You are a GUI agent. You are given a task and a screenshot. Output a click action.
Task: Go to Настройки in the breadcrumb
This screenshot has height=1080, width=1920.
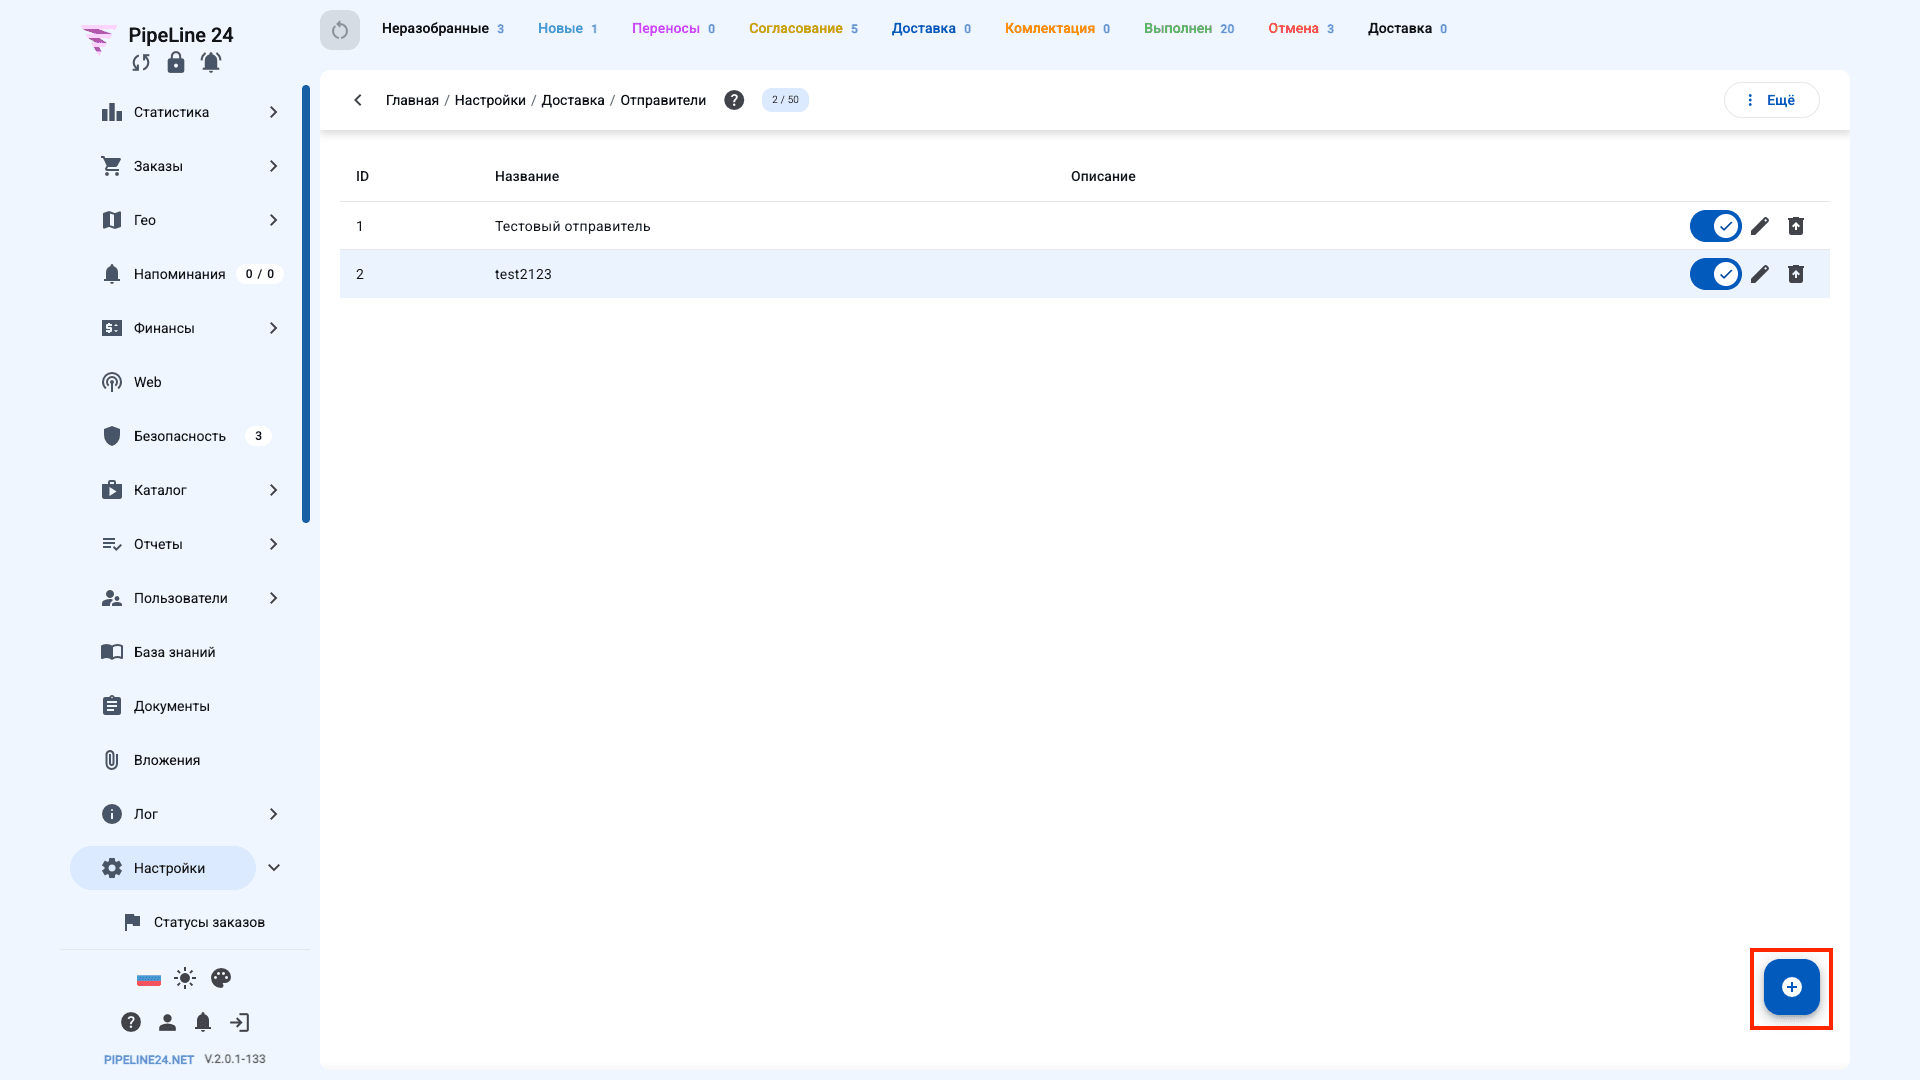pos(490,100)
